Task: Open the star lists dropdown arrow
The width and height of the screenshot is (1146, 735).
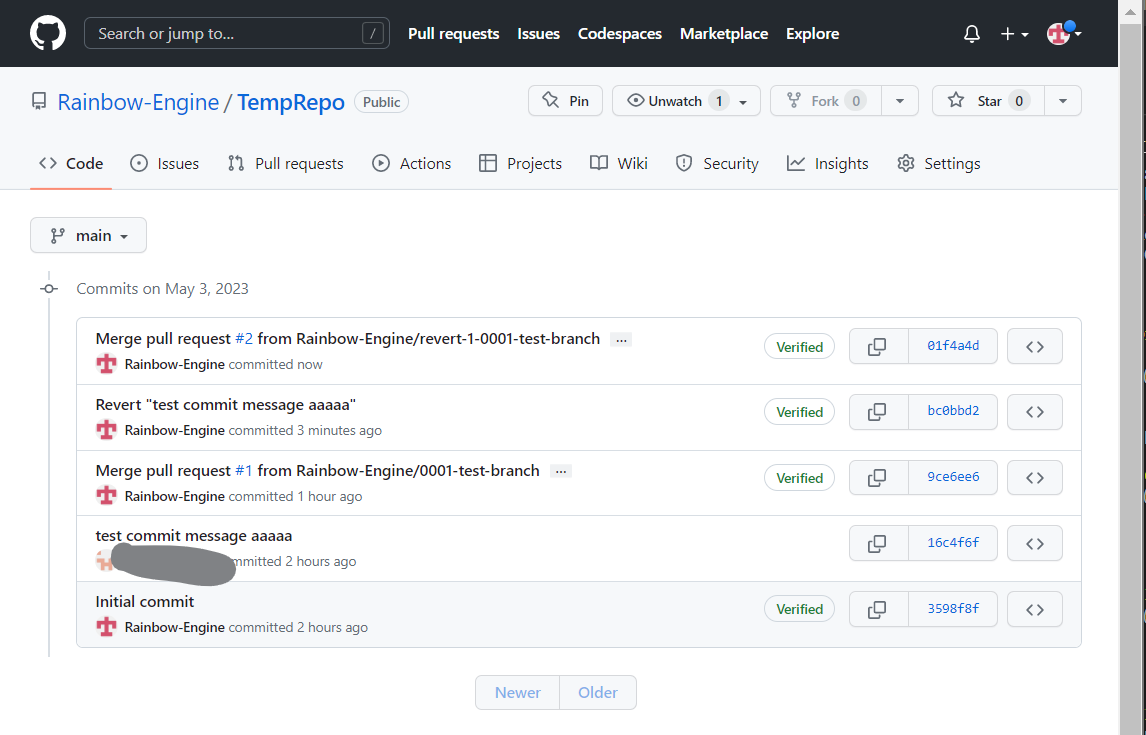Action: coord(1063,101)
